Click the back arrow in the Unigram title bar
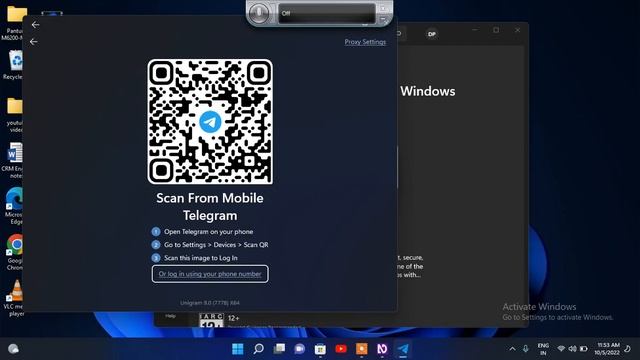This screenshot has width=640, height=360. [36, 25]
